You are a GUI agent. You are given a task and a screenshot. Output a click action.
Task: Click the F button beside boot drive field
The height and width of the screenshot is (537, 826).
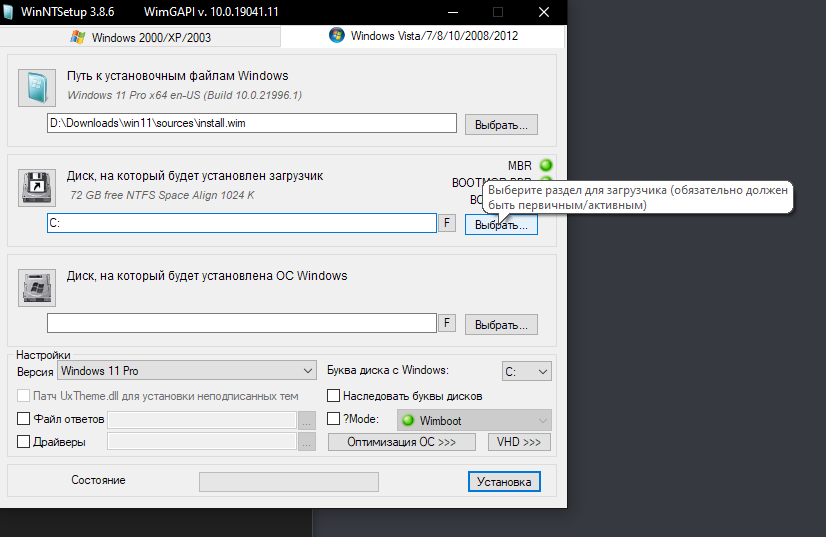click(x=447, y=223)
